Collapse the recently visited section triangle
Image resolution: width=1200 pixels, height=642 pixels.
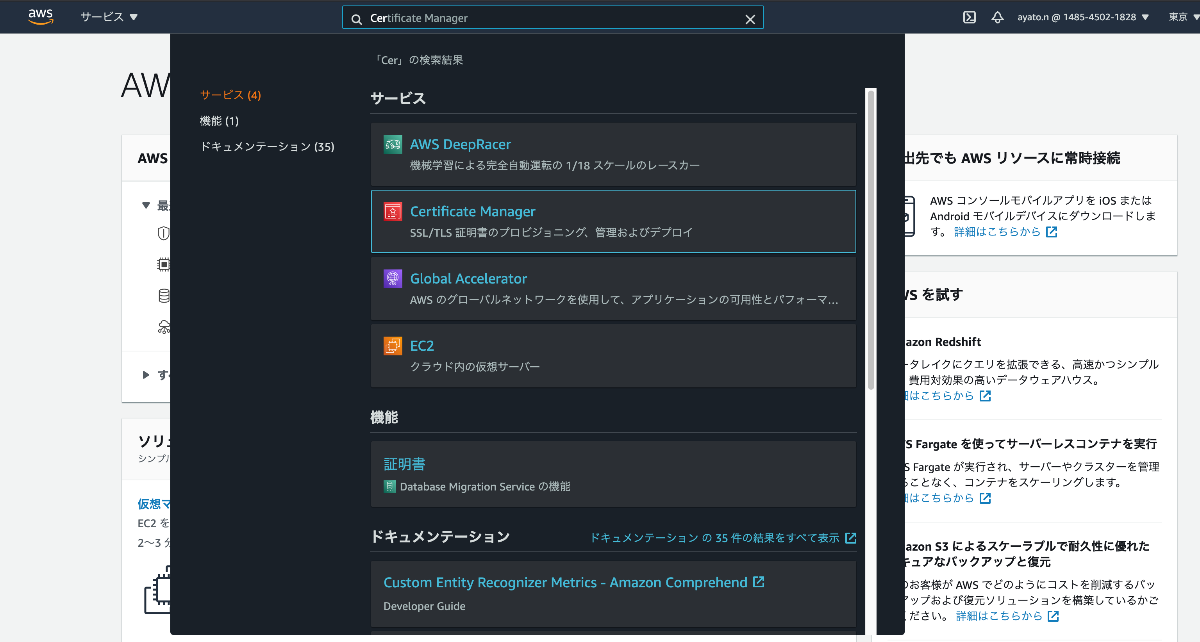(146, 205)
